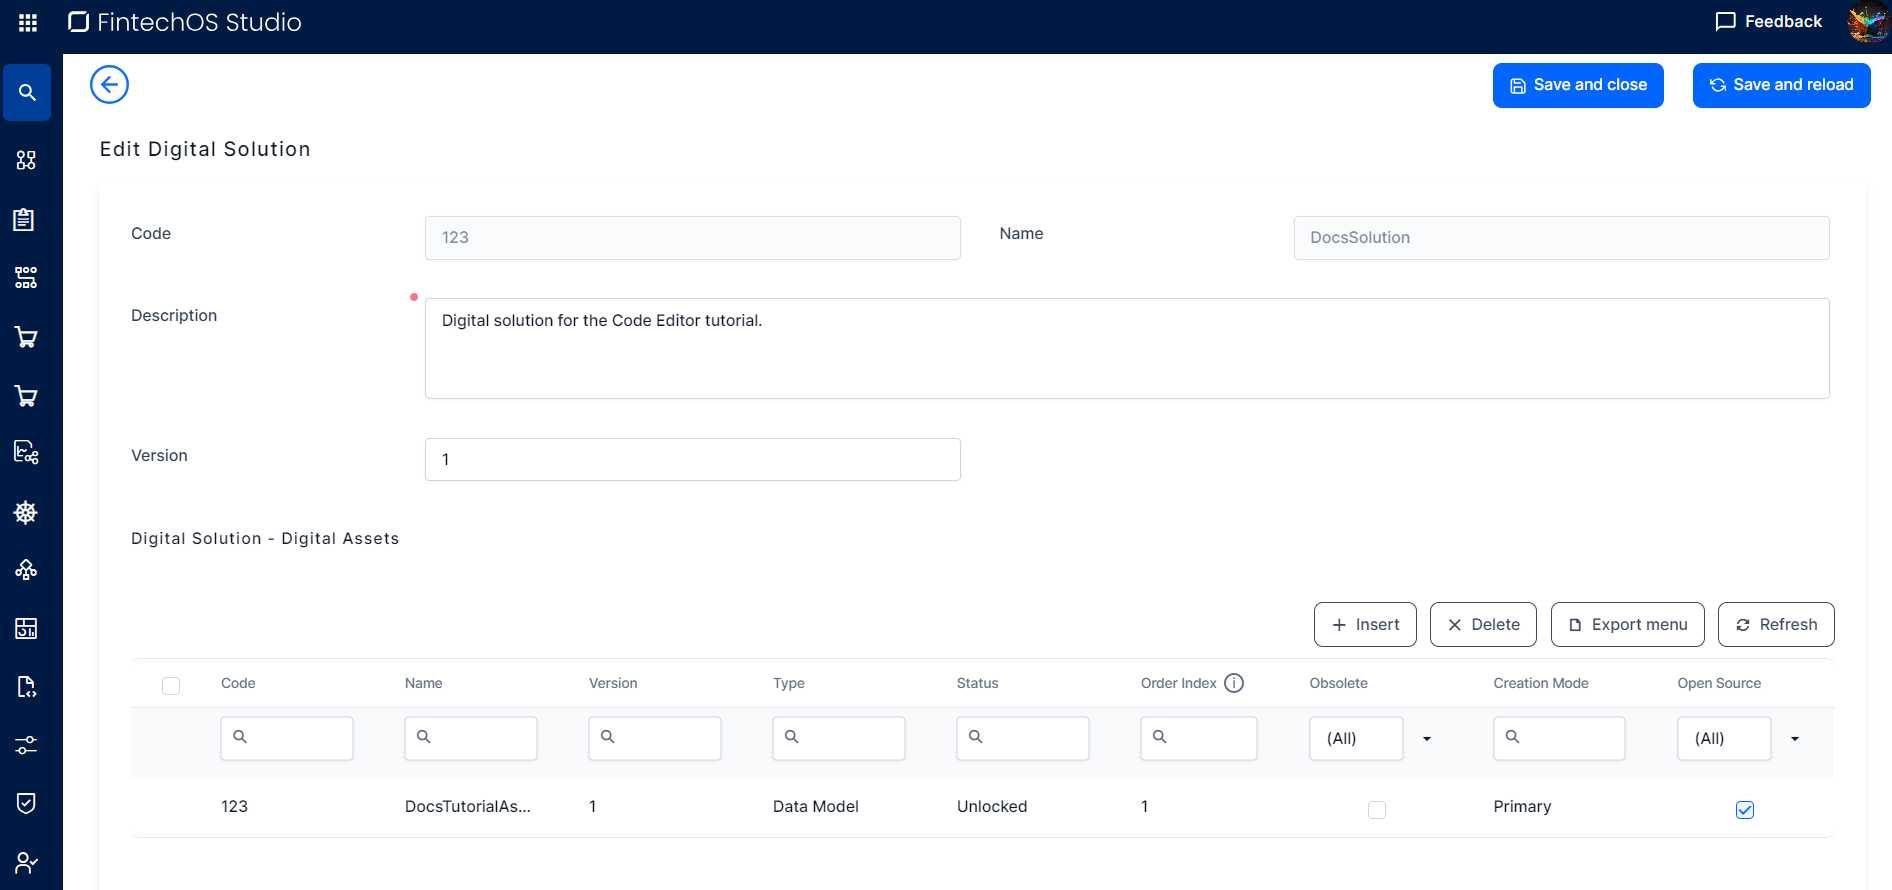Click the Version input field

coord(692,460)
